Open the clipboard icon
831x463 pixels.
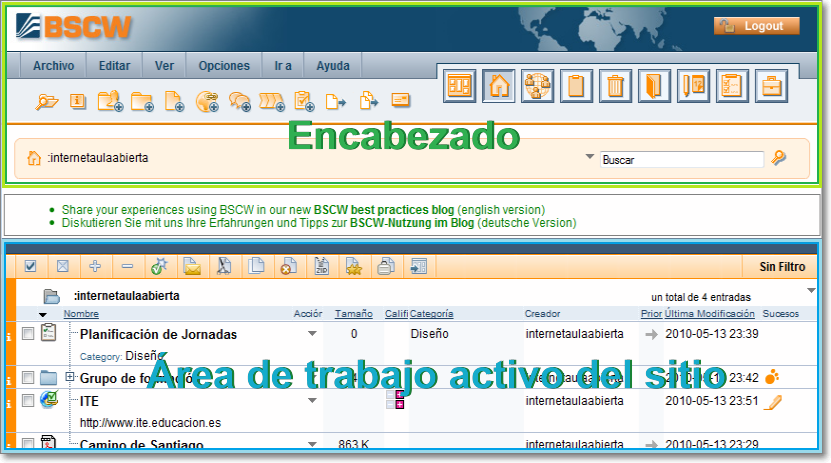576,86
